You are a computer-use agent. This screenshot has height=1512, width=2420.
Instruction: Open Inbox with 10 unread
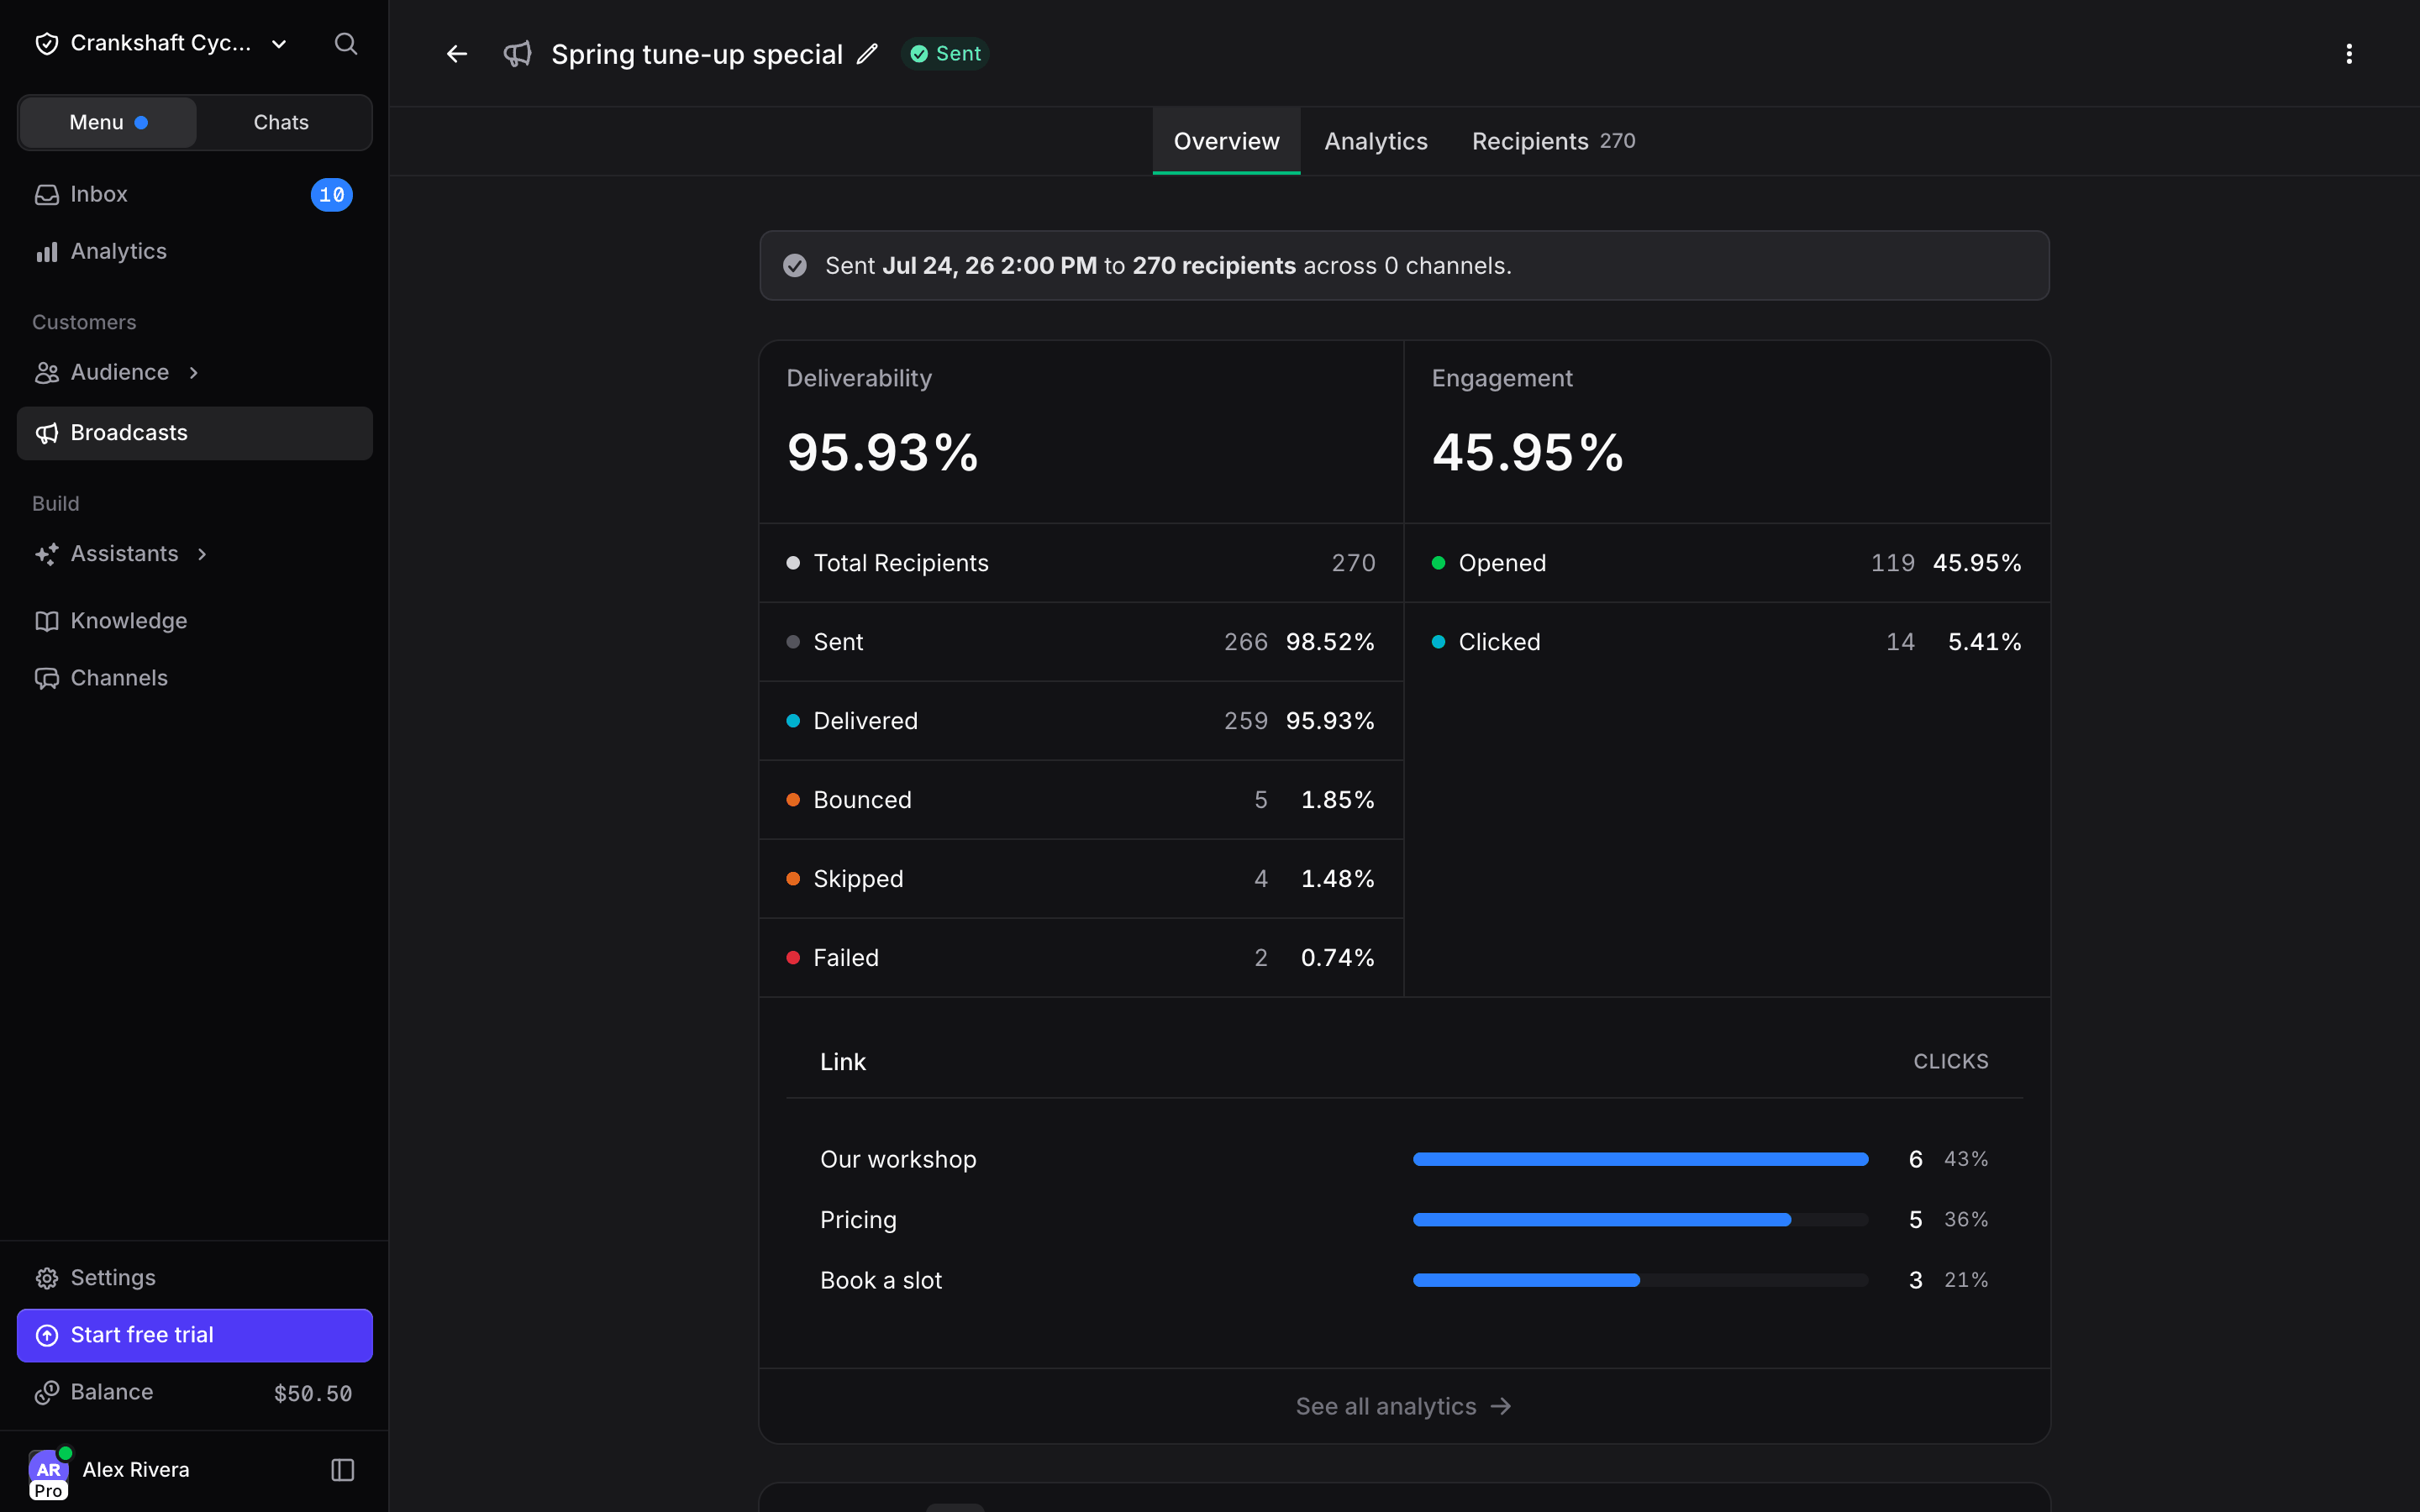tap(194, 194)
